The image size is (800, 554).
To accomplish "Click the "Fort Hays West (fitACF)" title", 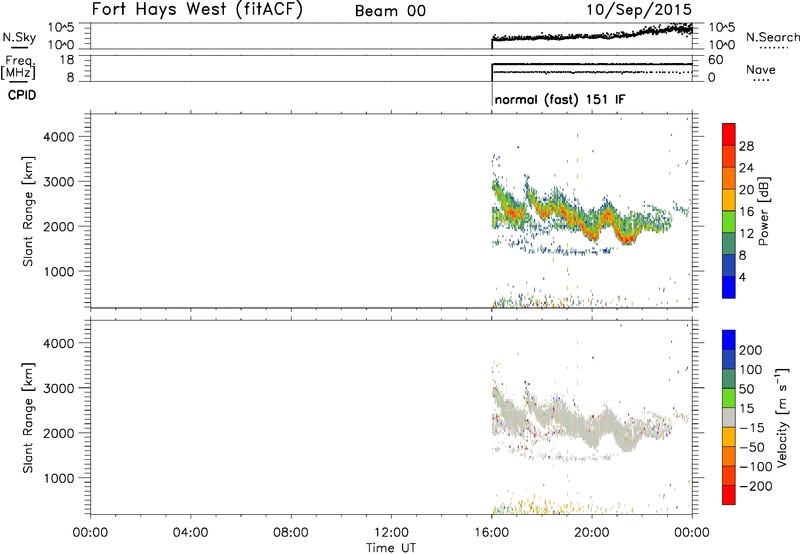I will tap(197, 9).
